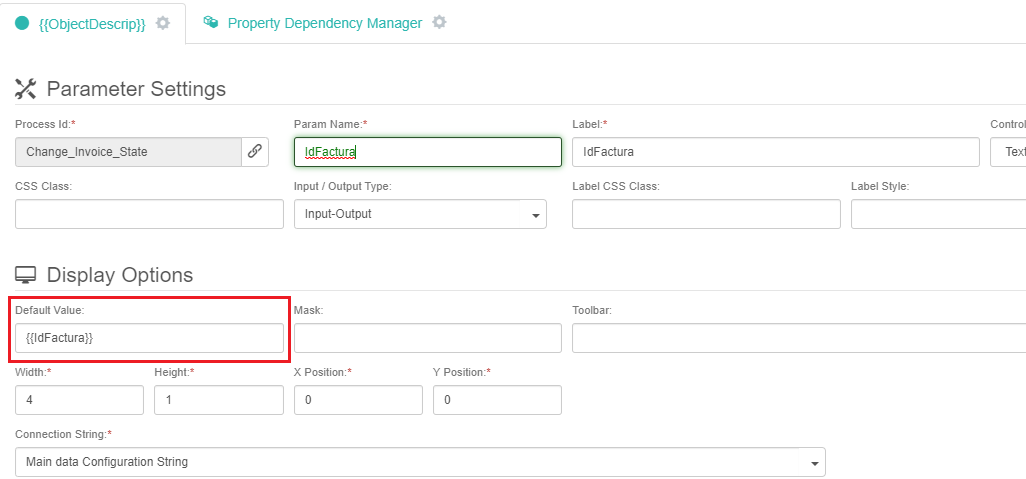Click the cubes icon on Property Dependency Manager tab
The image size is (1026, 479).
coord(210,22)
